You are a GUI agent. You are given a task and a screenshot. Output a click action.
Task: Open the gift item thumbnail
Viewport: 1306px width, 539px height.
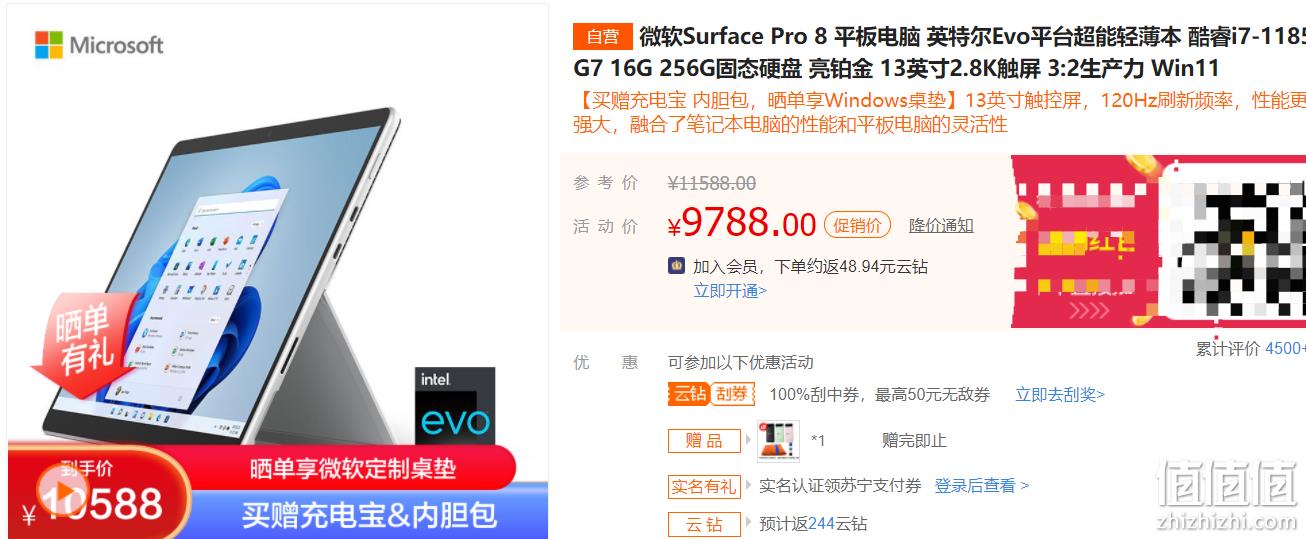pos(778,441)
